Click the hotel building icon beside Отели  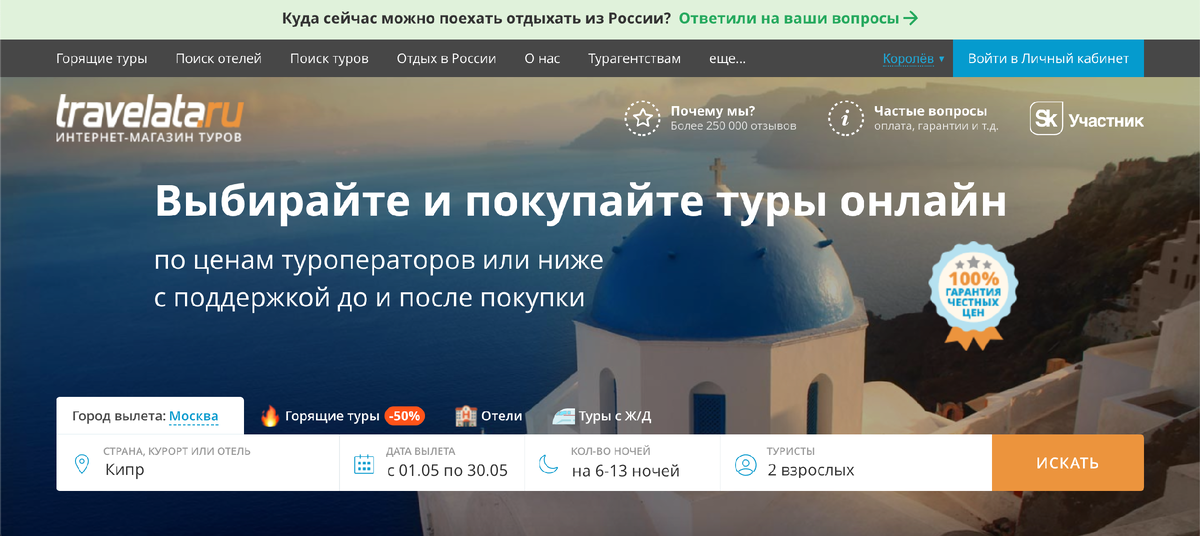tap(465, 416)
